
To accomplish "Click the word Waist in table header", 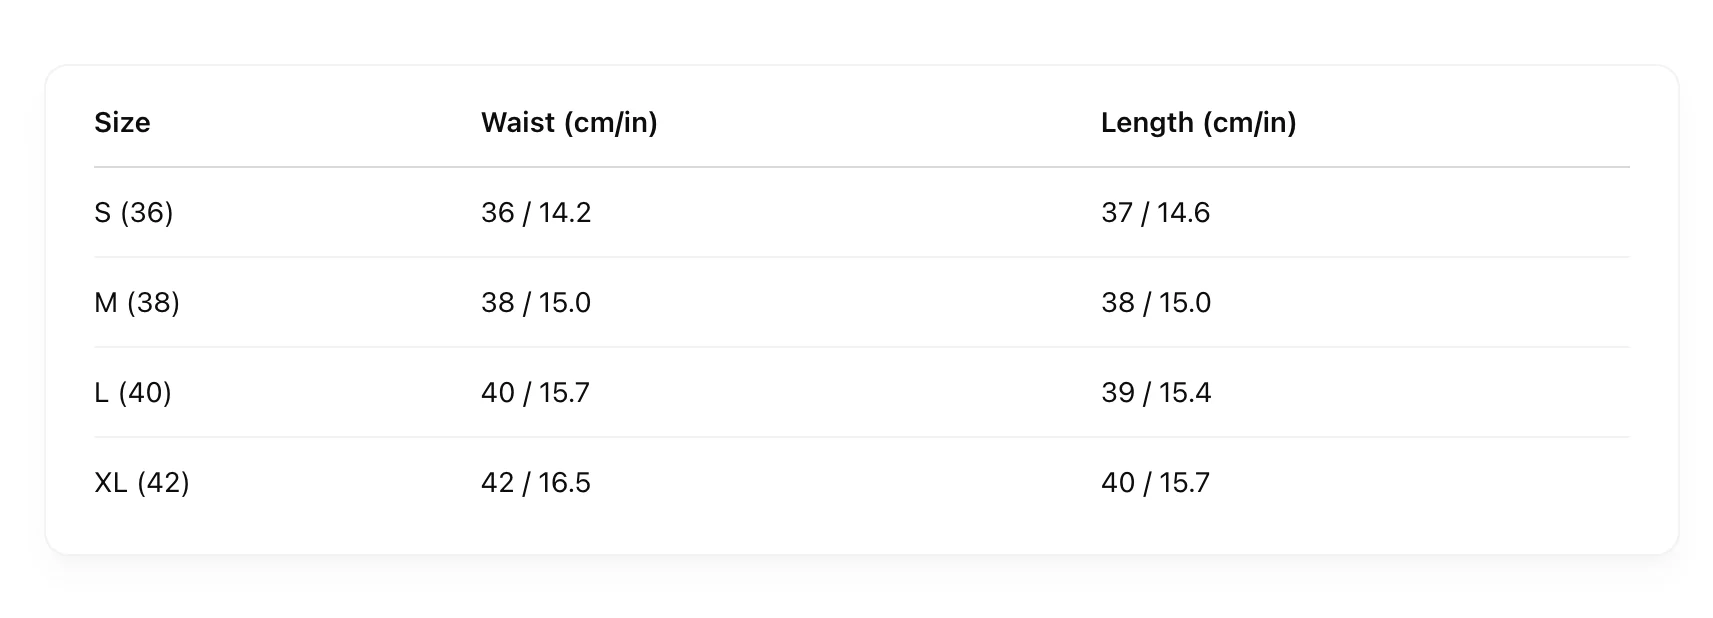I will (x=518, y=122).
